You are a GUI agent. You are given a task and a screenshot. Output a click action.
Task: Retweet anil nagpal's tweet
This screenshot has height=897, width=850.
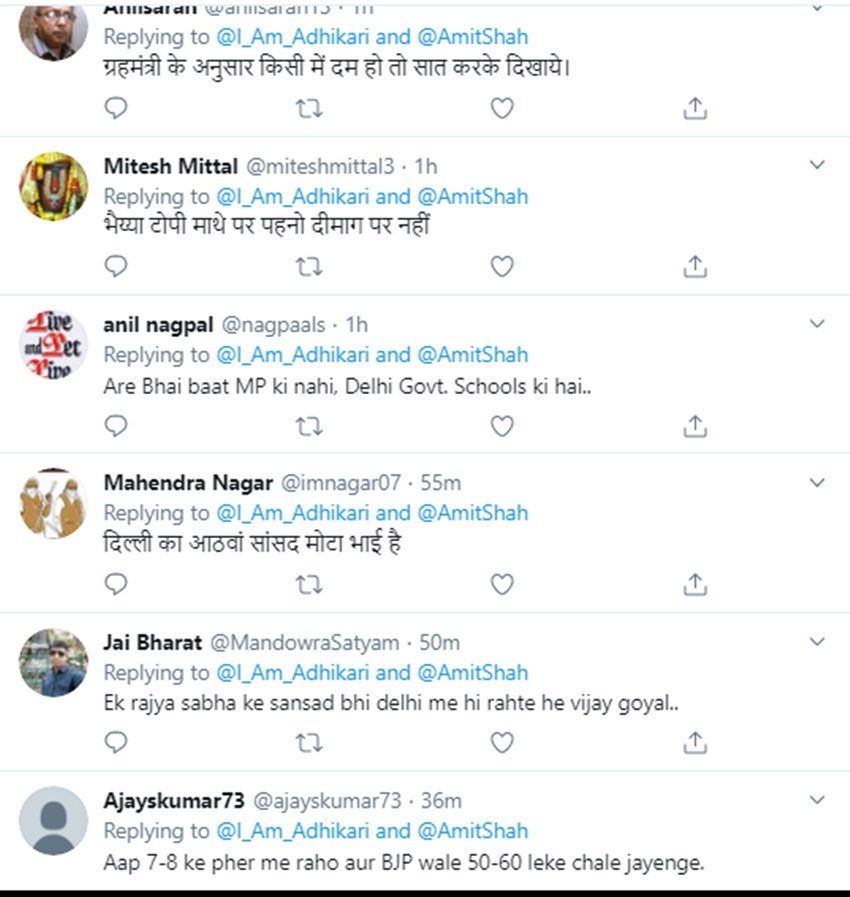coord(310,426)
